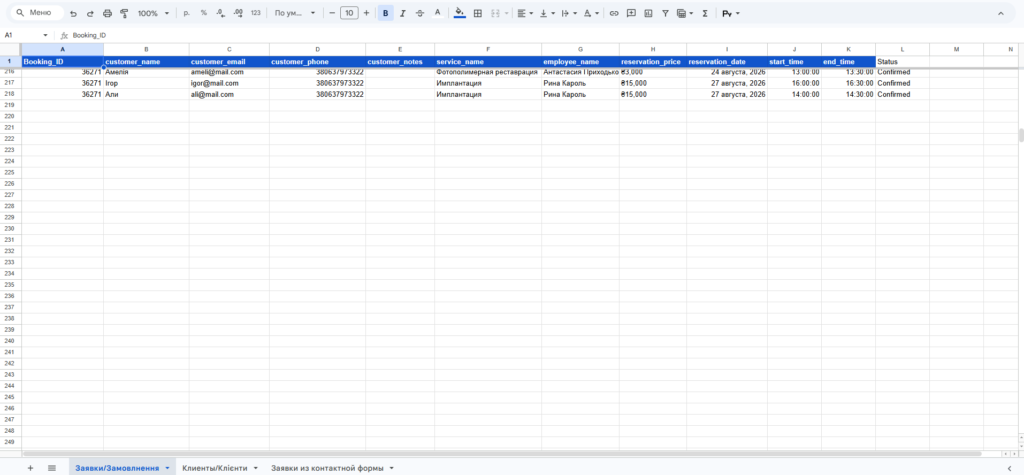Click the vertical scrollbar thumb
Viewport: 1024px width, 475px height.
[x=1021, y=135]
